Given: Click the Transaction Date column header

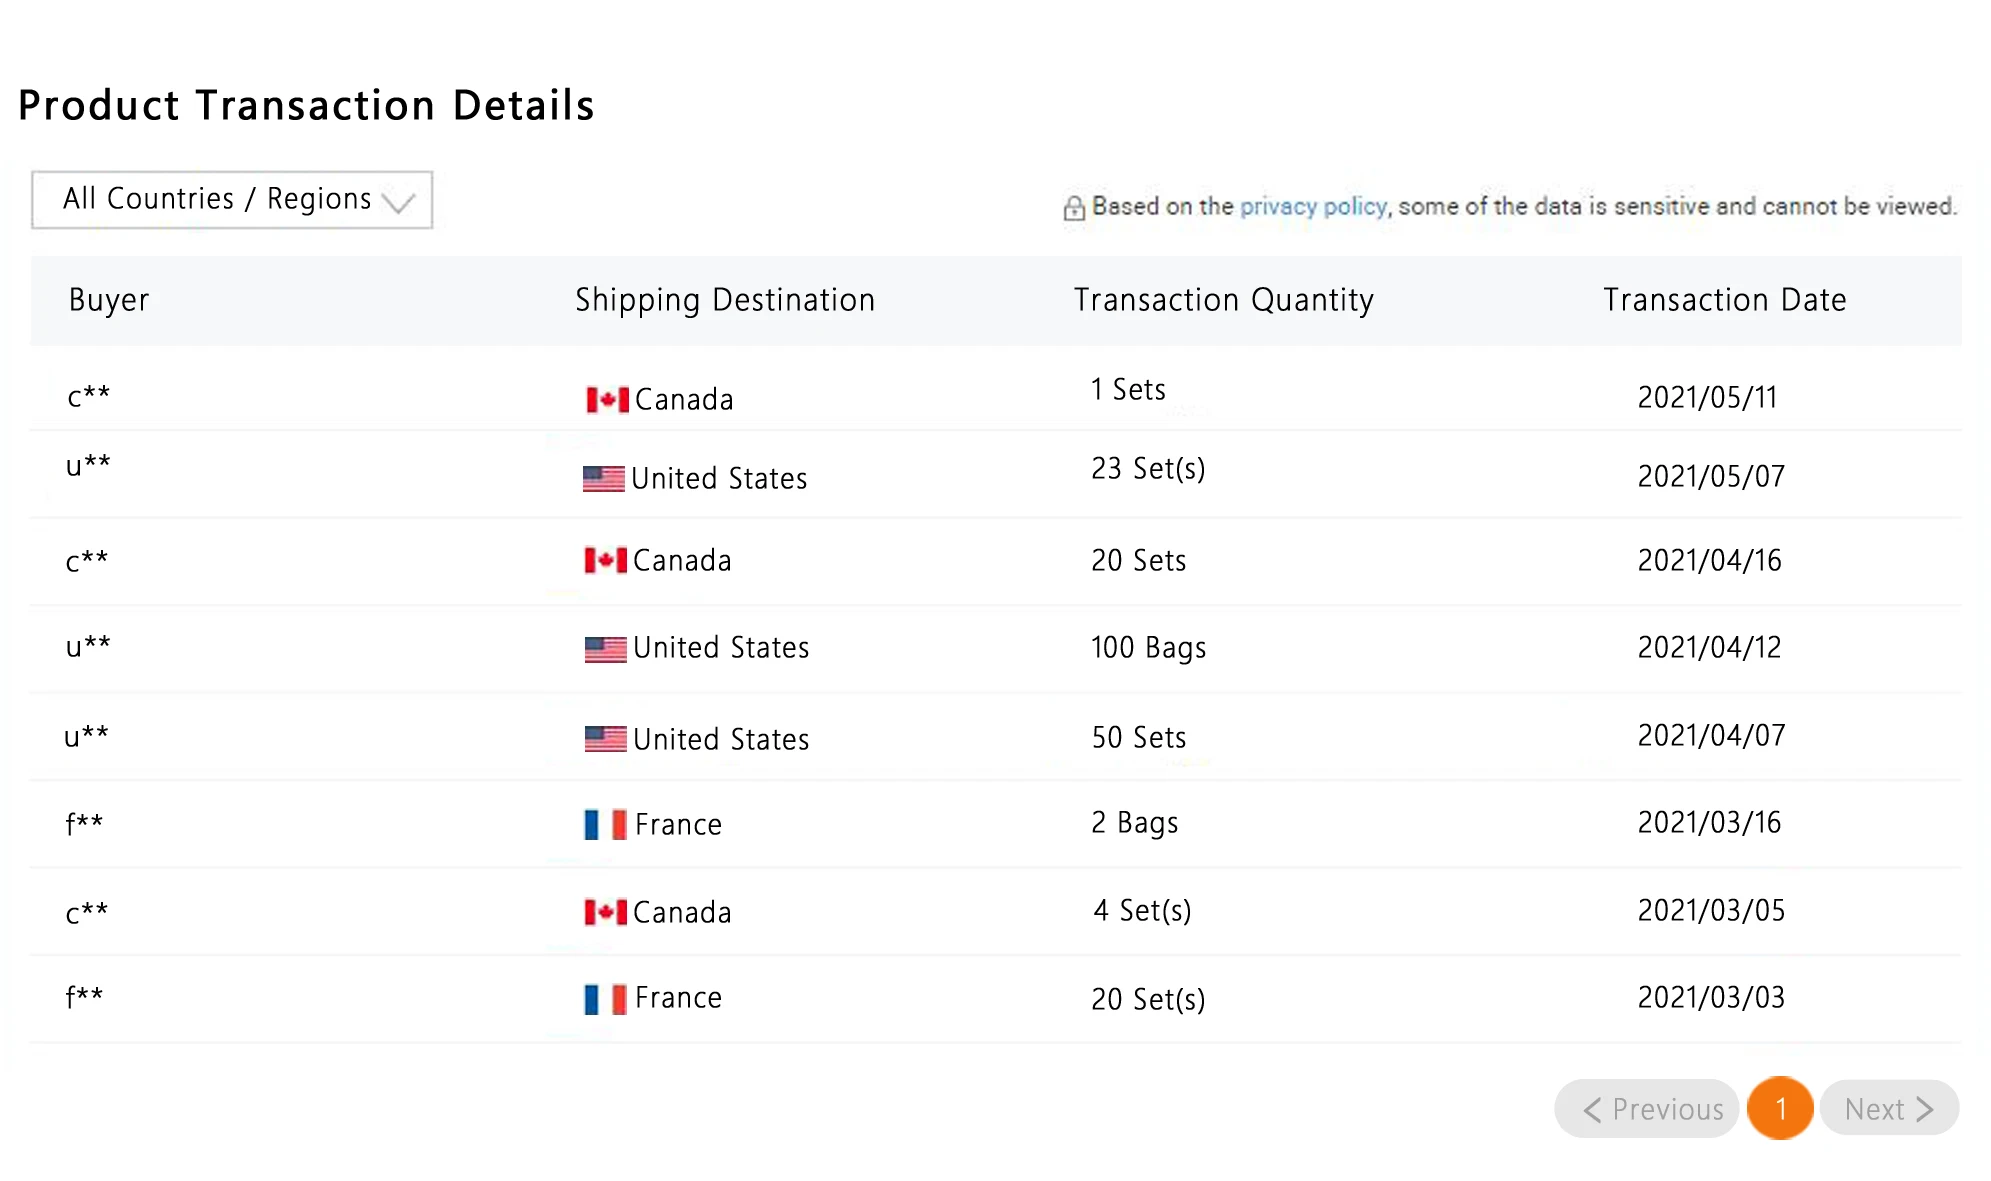Looking at the screenshot, I should point(1725,301).
